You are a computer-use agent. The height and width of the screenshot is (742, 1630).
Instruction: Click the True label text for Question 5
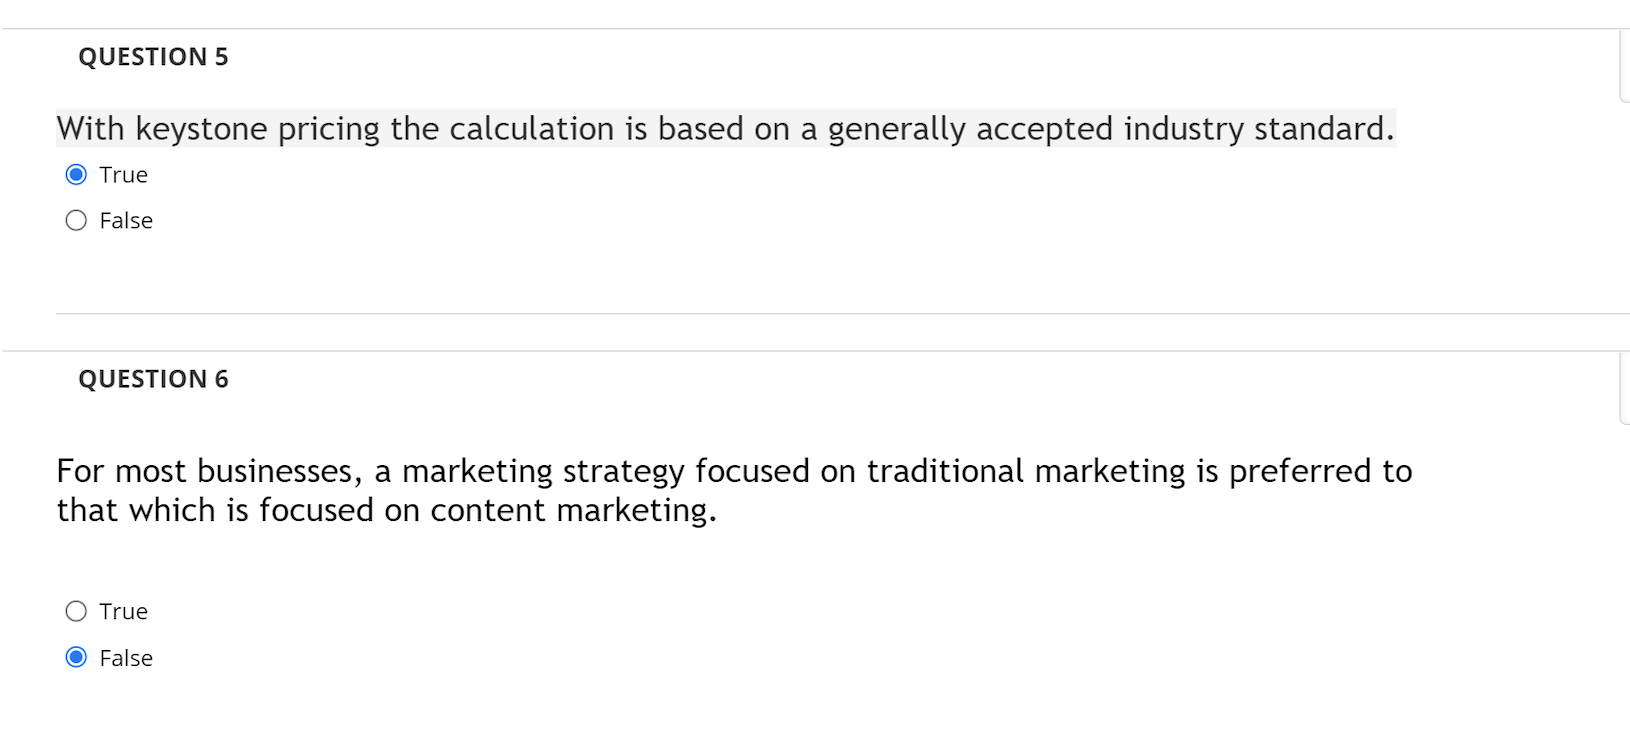122,174
